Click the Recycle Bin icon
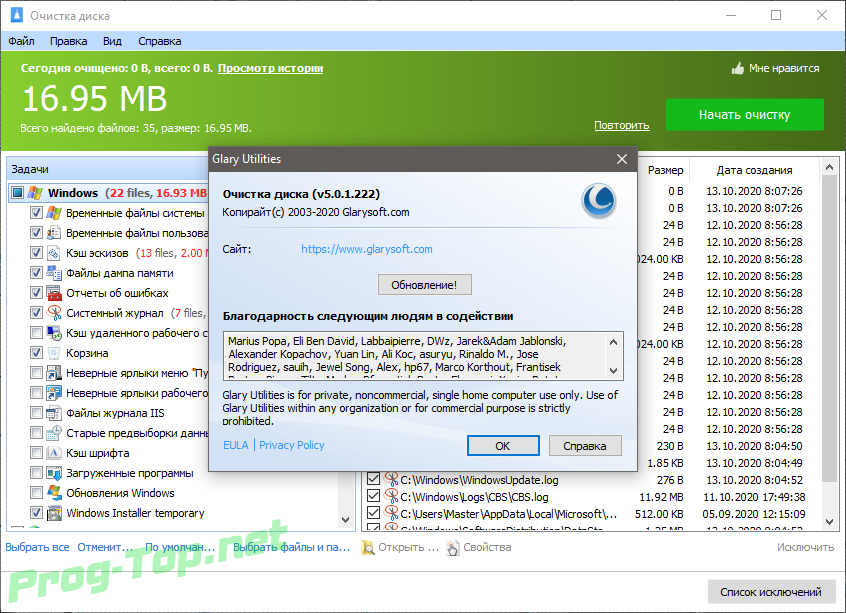Viewport: 846px width, 613px height. tap(54, 353)
